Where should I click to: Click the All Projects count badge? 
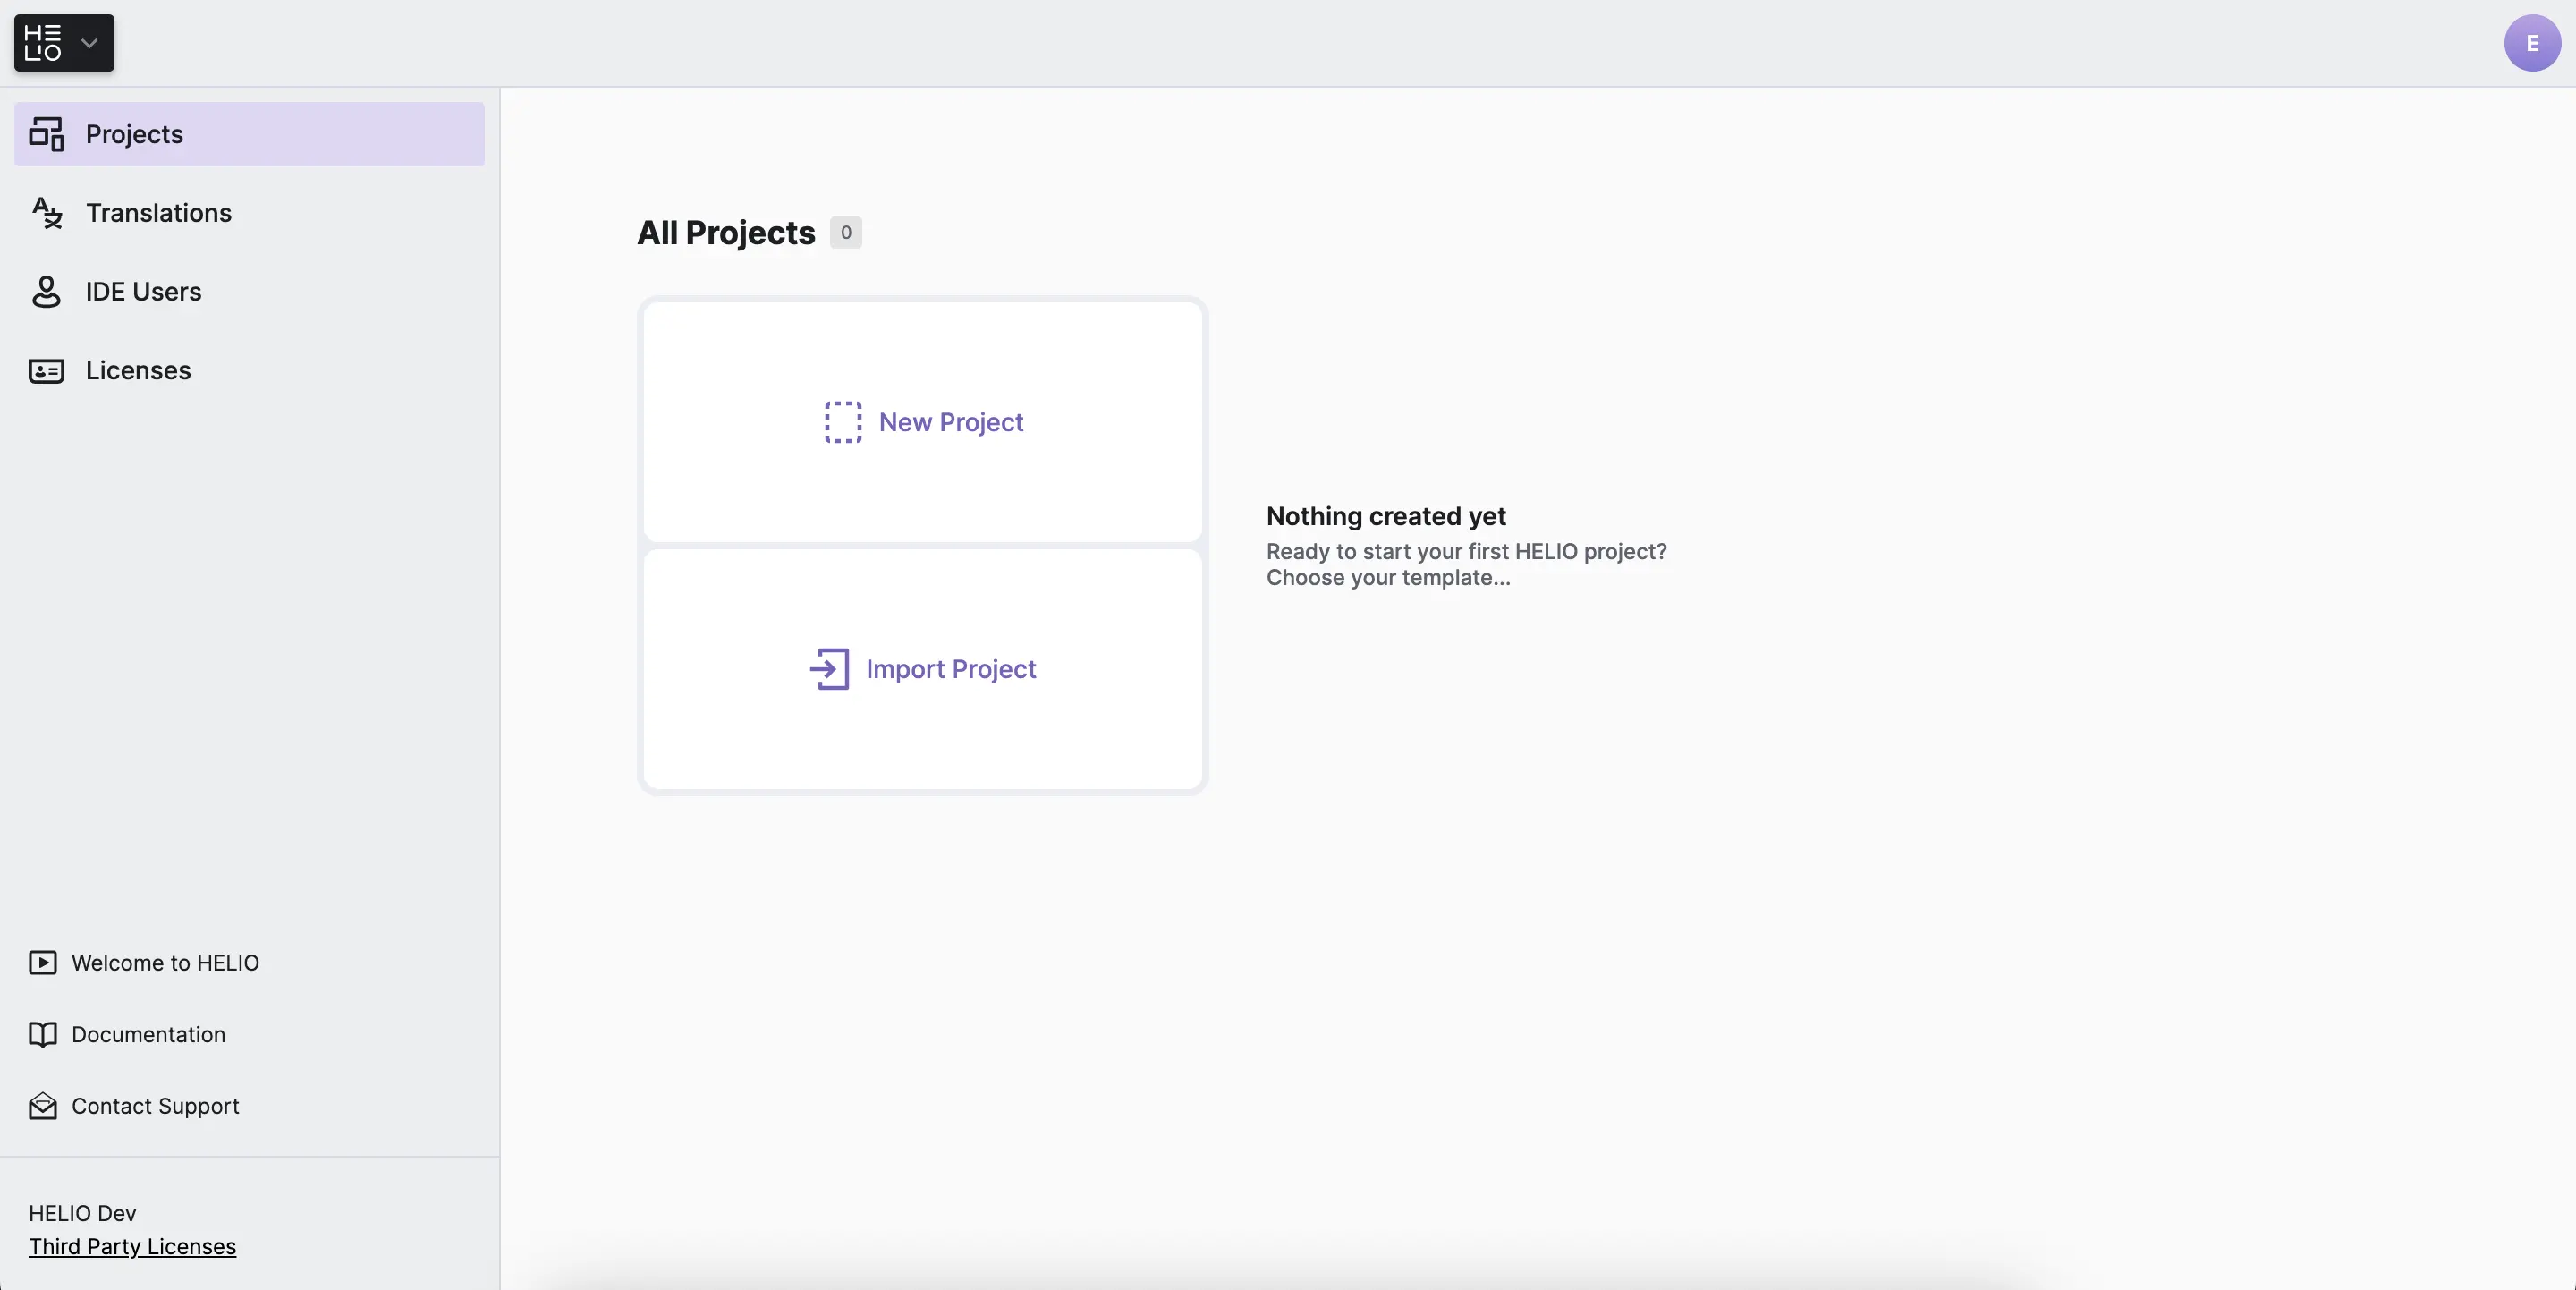(846, 233)
